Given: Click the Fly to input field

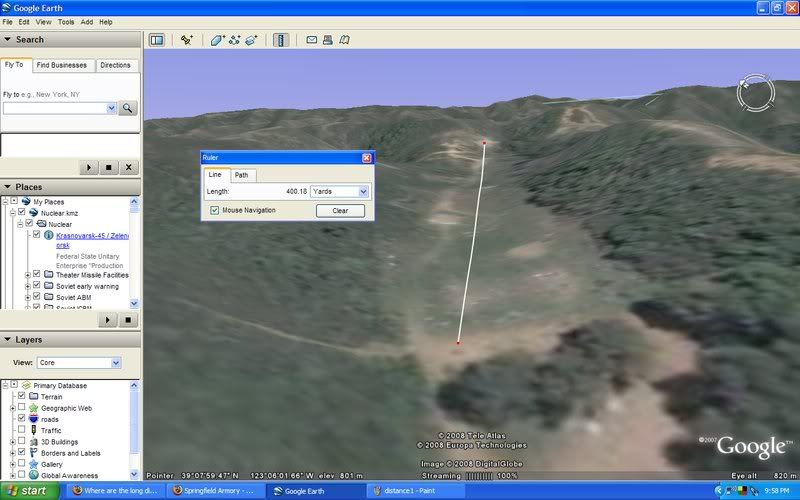Looking at the screenshot, I should pos(55,108).
